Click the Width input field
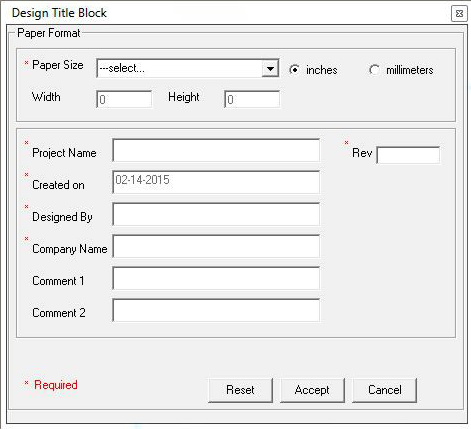Image resolution: width=471 pixels, height=429 pixels. (x=124, y=99)
